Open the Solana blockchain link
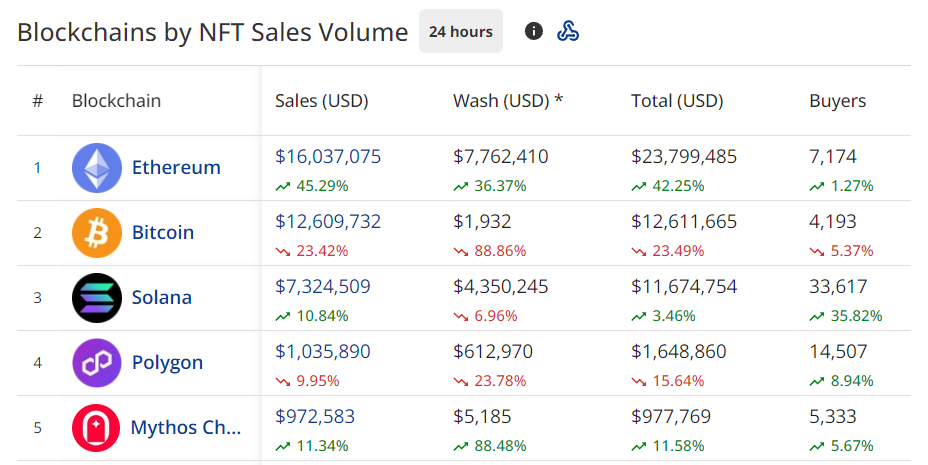The height and width of the screenshot is (465, 928). (162, 298)
